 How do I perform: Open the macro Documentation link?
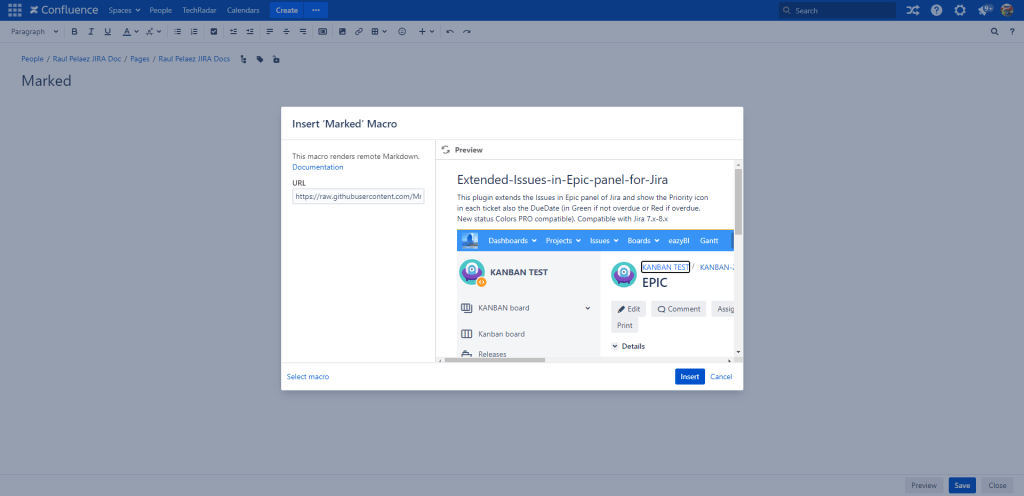pyautogui.click(x=317, y=167)
